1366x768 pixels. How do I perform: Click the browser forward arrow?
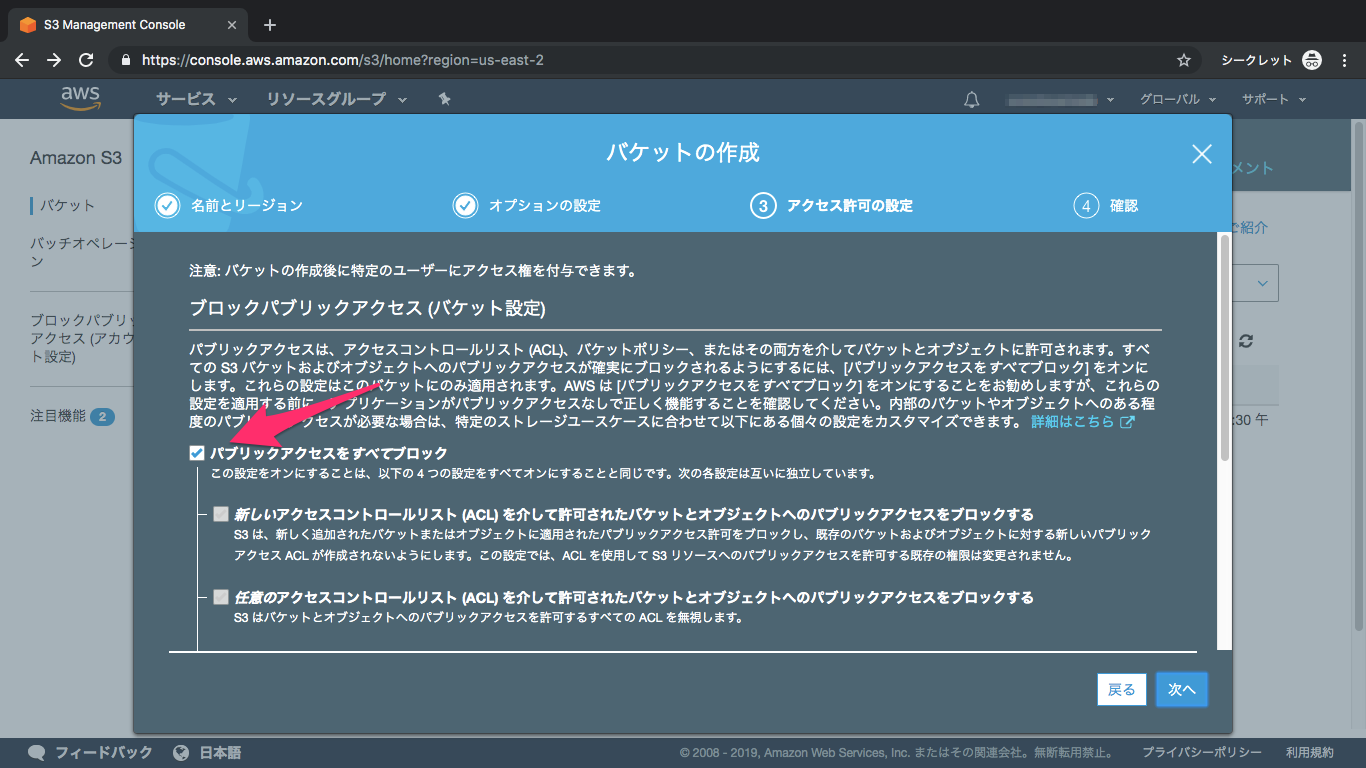coord(54,60)
